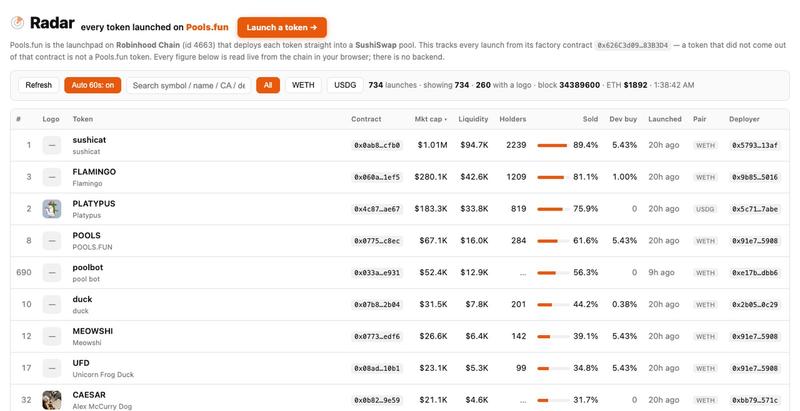The height and width of the screenshot is (411, 800).
Task: Click the Radar logo icon
Action: click(17, 22)
